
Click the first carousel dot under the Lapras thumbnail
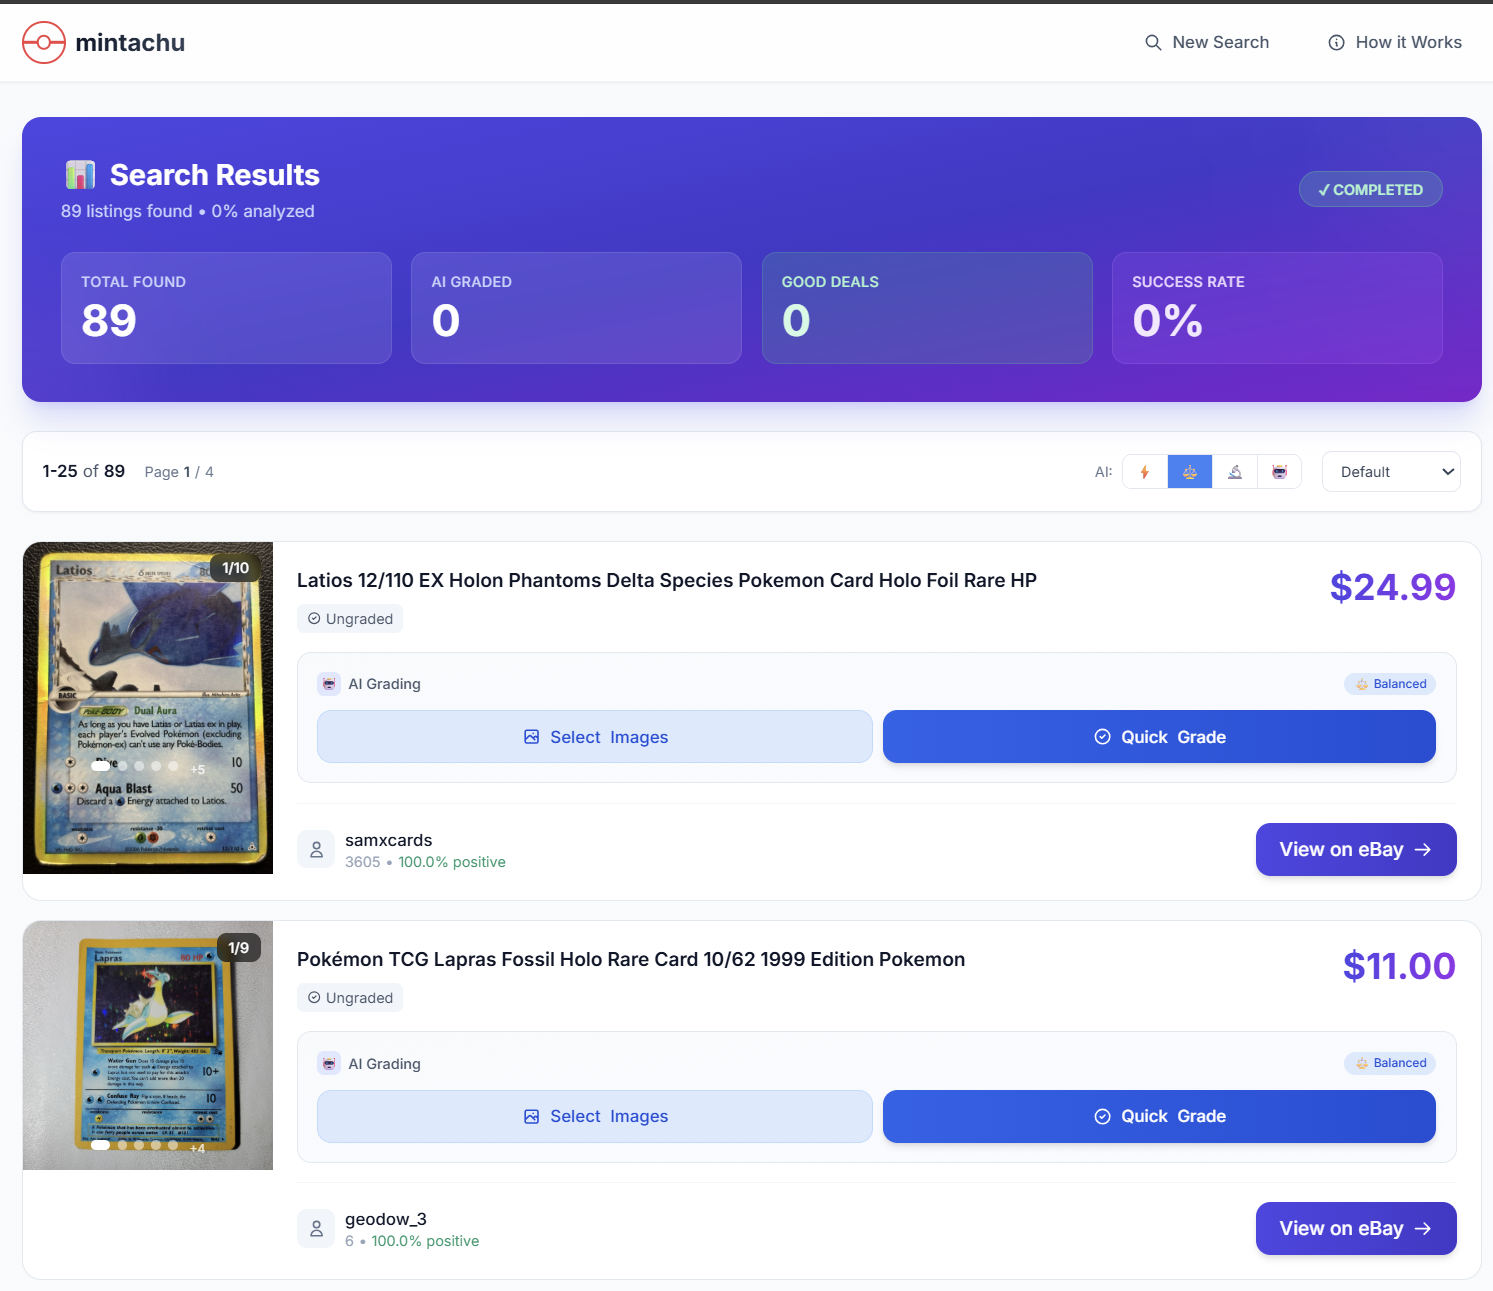[x=99, y=1145]
